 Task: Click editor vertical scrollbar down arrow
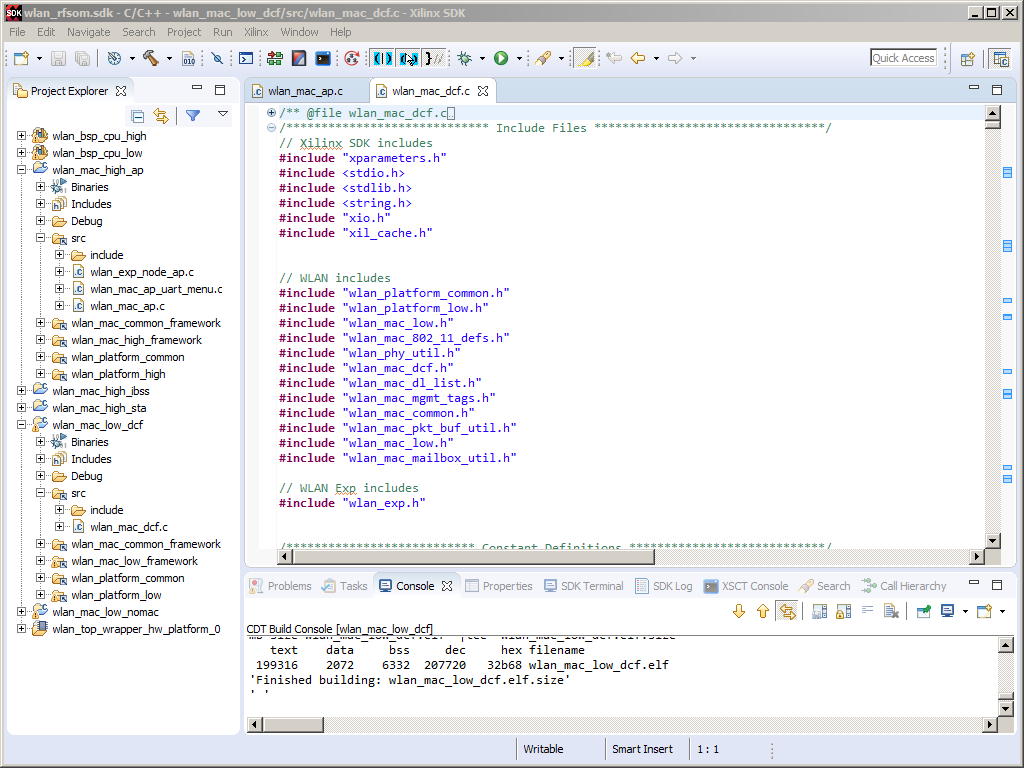(993, 541)
